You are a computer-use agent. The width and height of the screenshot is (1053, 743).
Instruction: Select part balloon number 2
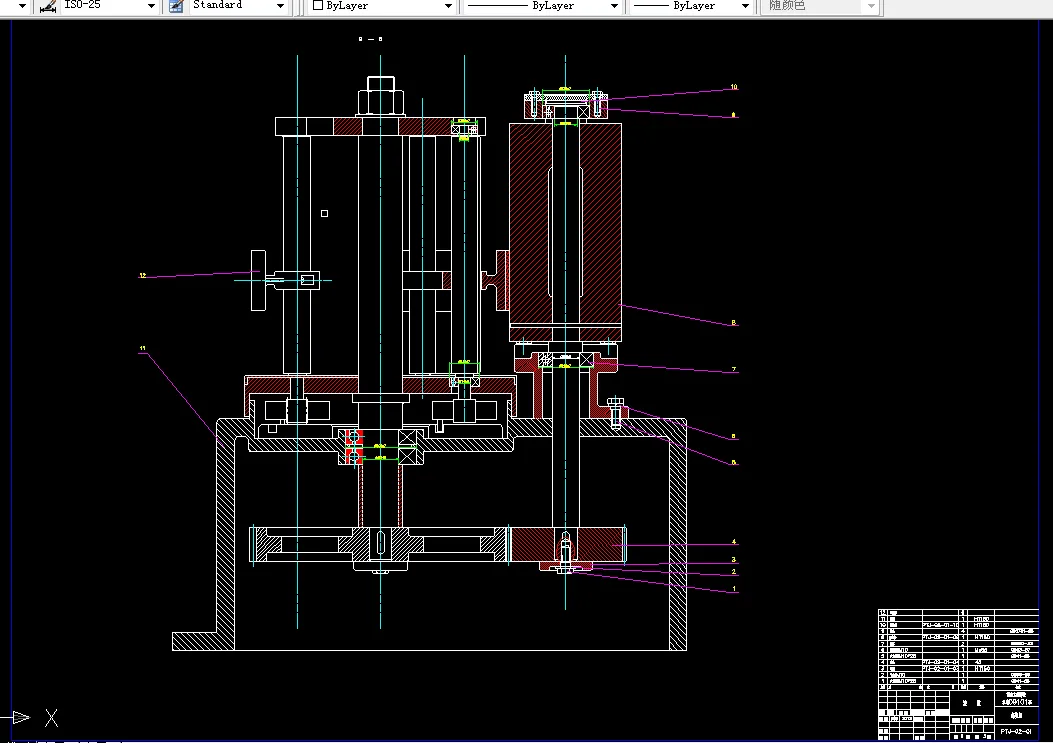click(733, 572)
